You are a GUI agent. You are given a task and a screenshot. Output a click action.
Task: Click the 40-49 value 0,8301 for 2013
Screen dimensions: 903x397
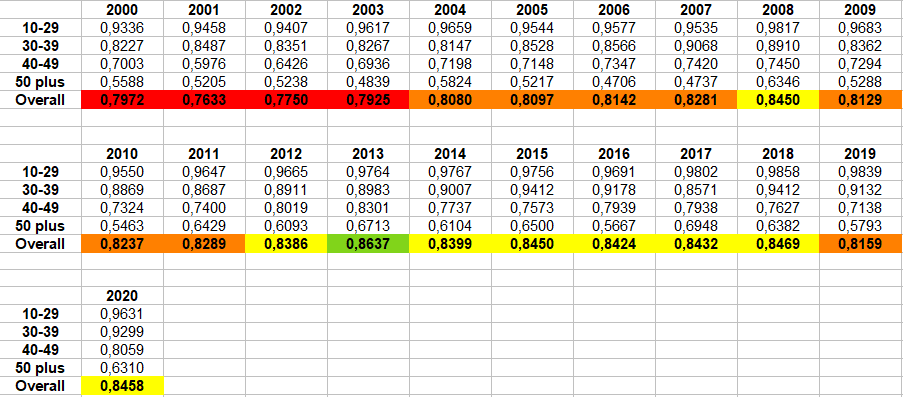368,207
